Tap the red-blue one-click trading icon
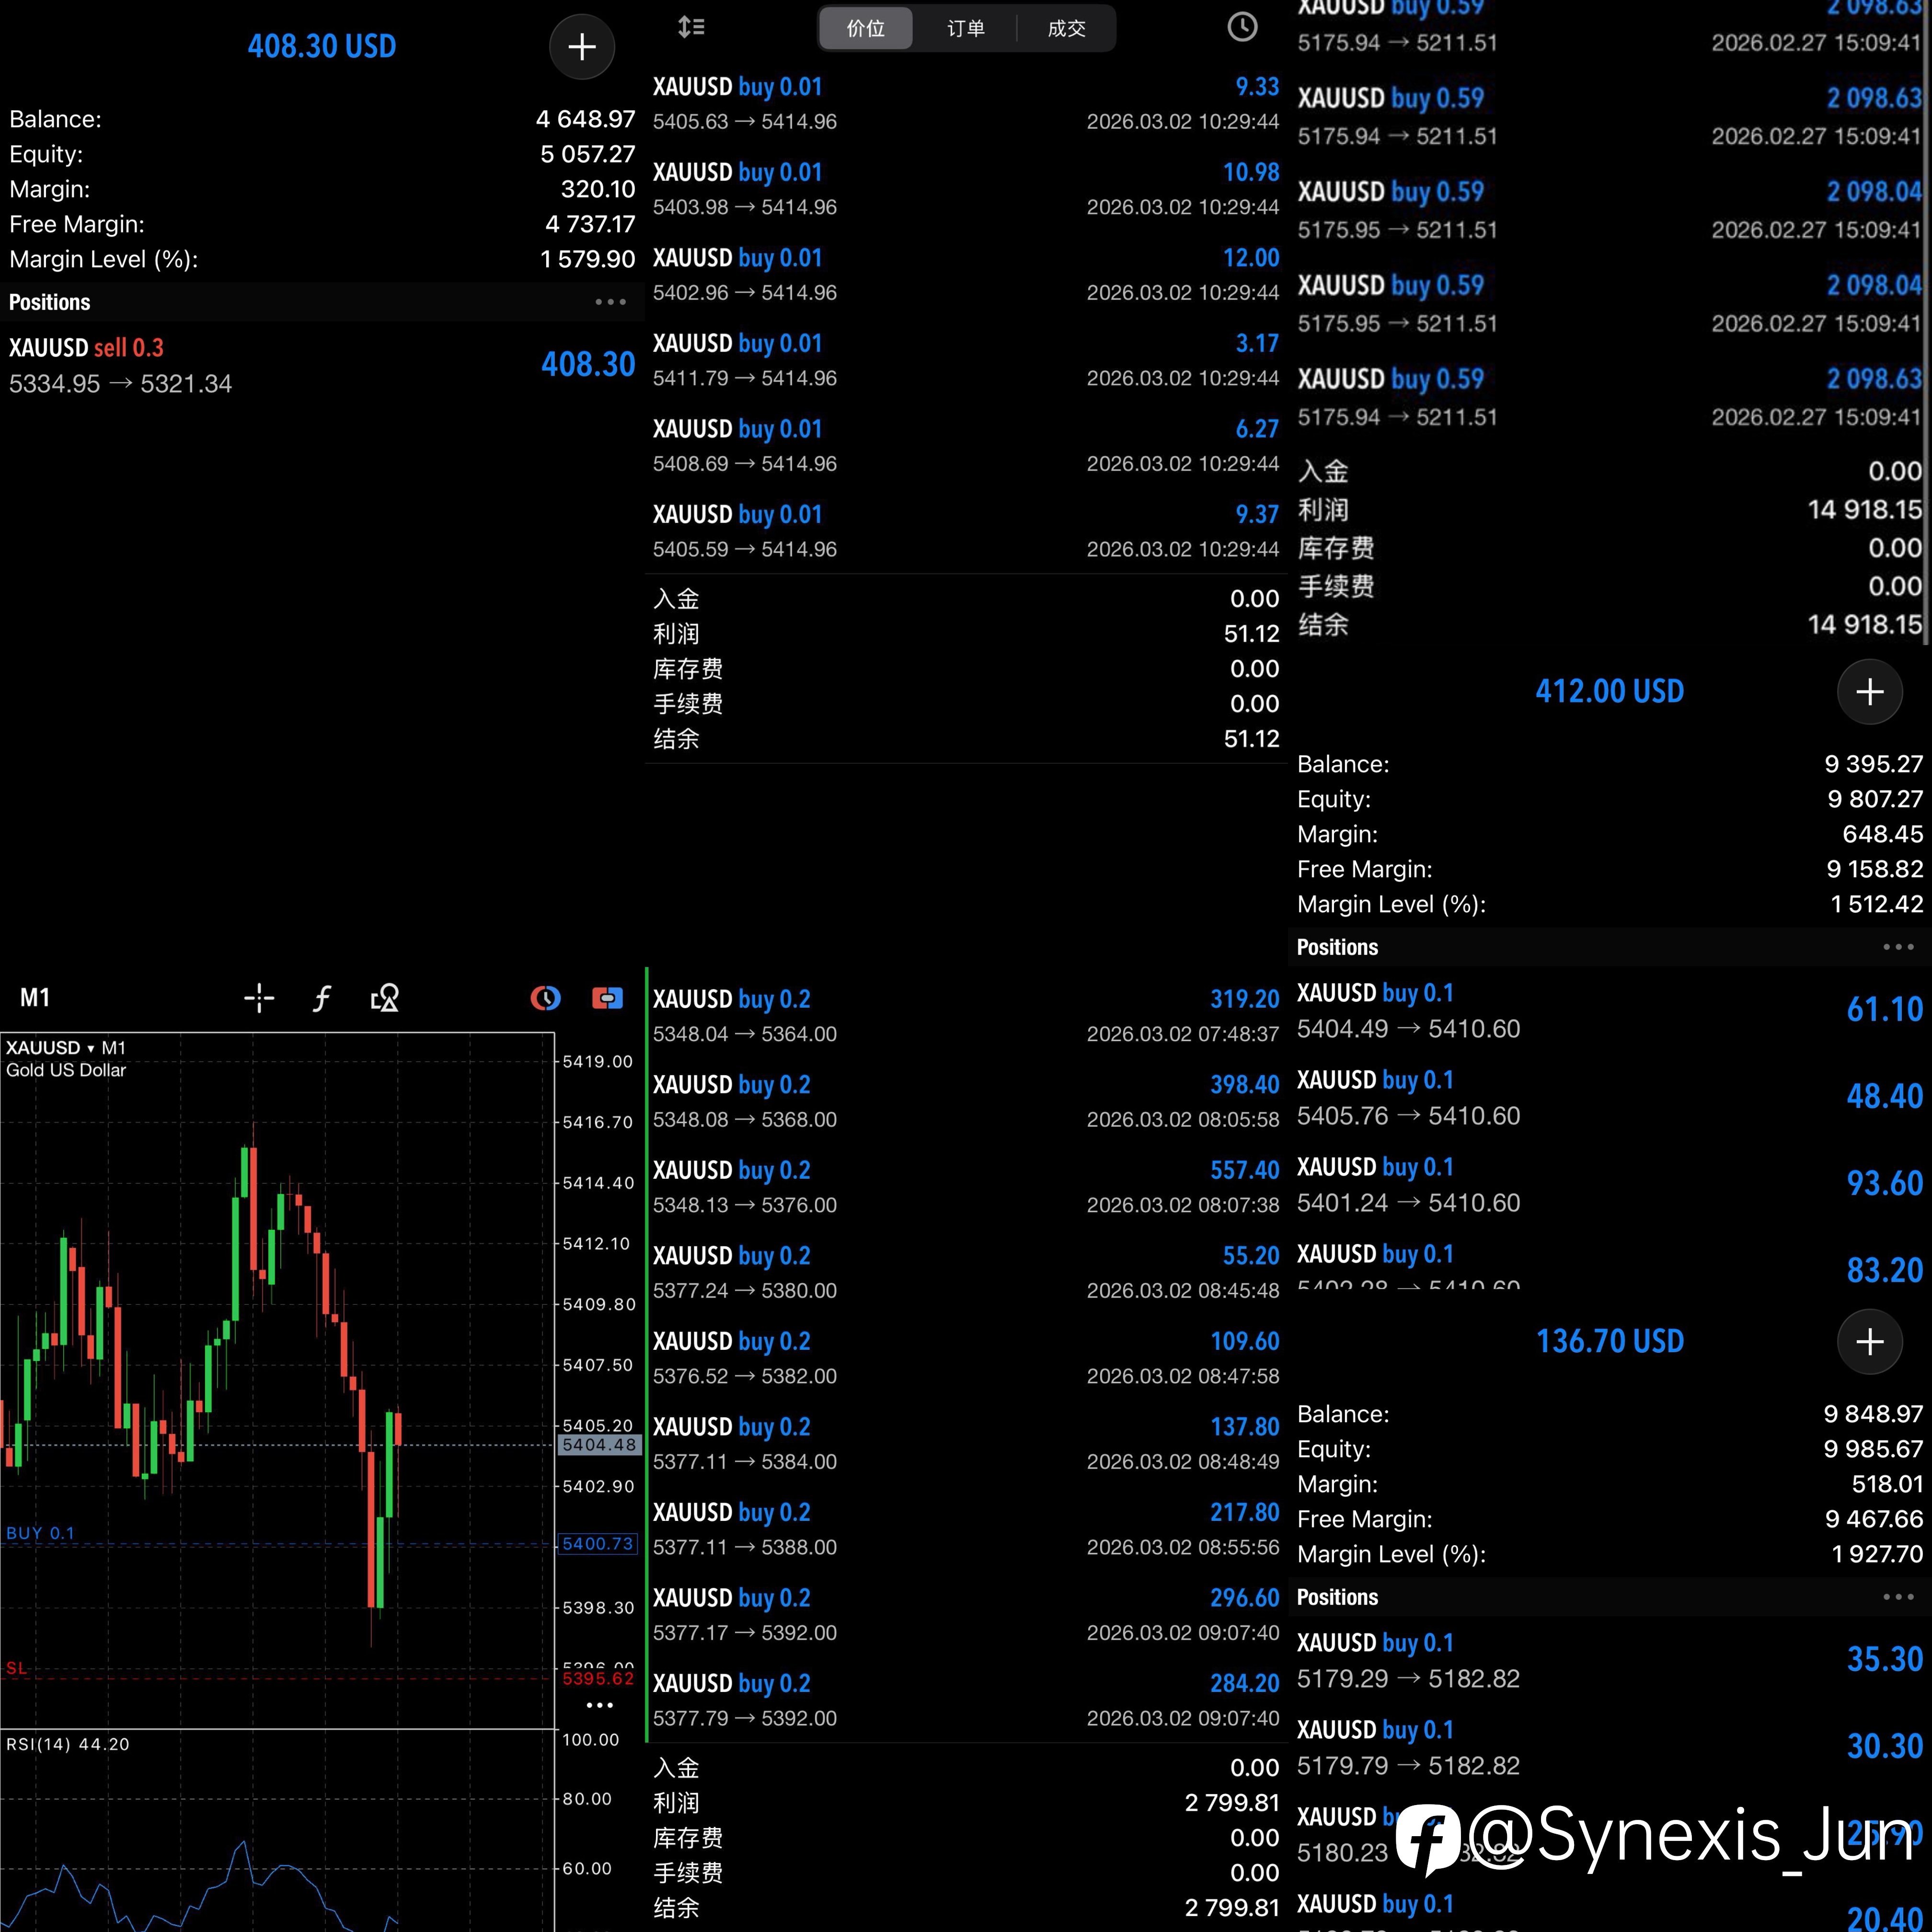The height and width of the screenshot is (1932, 1932). (x=607, y=998)
